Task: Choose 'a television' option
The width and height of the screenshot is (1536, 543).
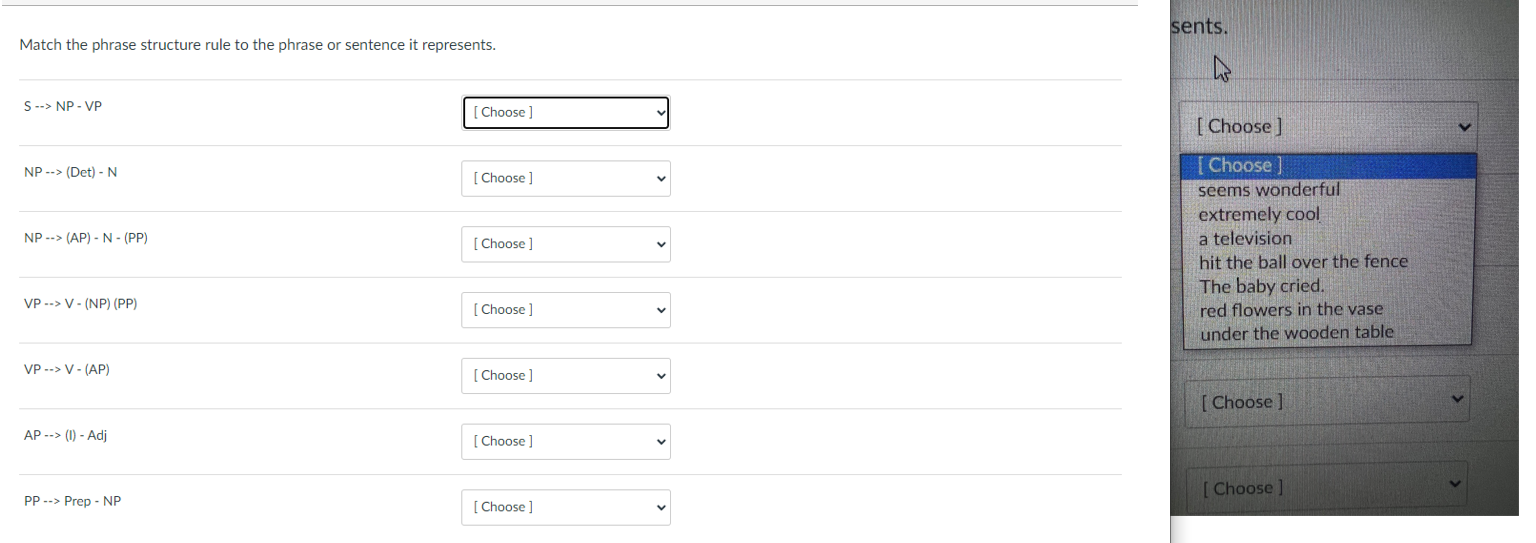Action: click(1245, 238)
